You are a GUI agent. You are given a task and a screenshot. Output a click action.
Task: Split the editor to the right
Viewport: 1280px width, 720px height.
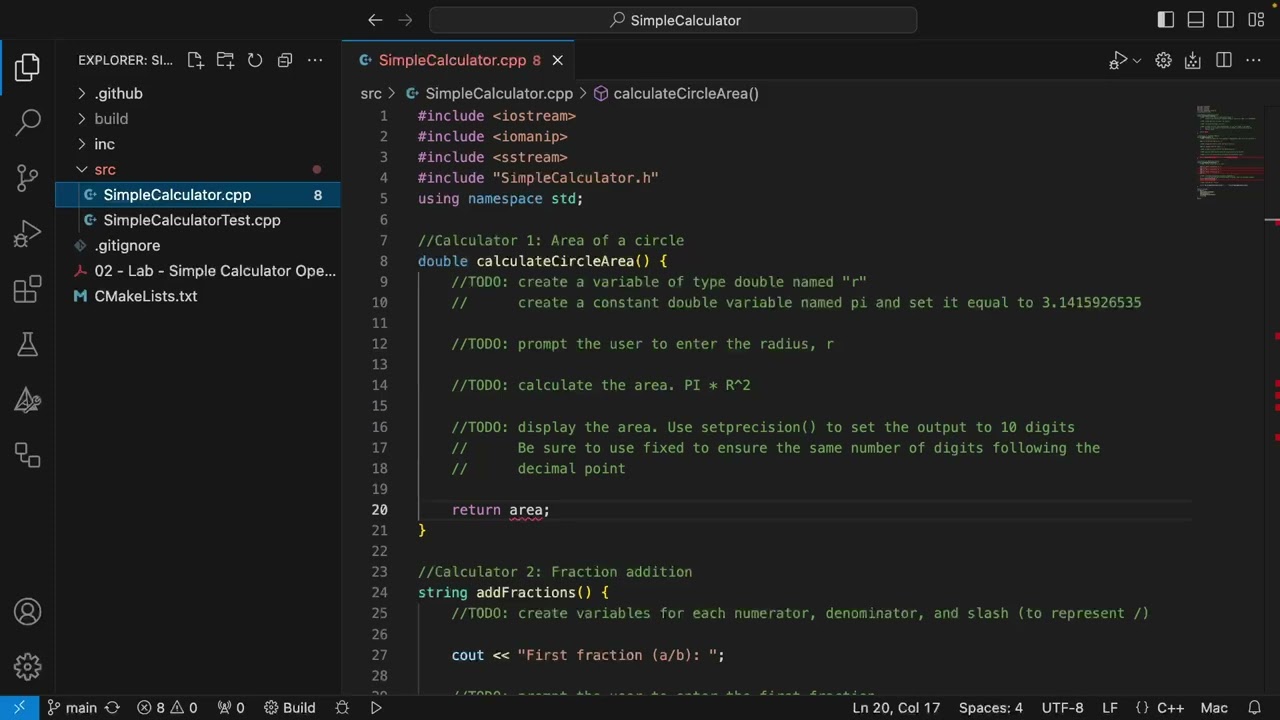point(1223,60)
